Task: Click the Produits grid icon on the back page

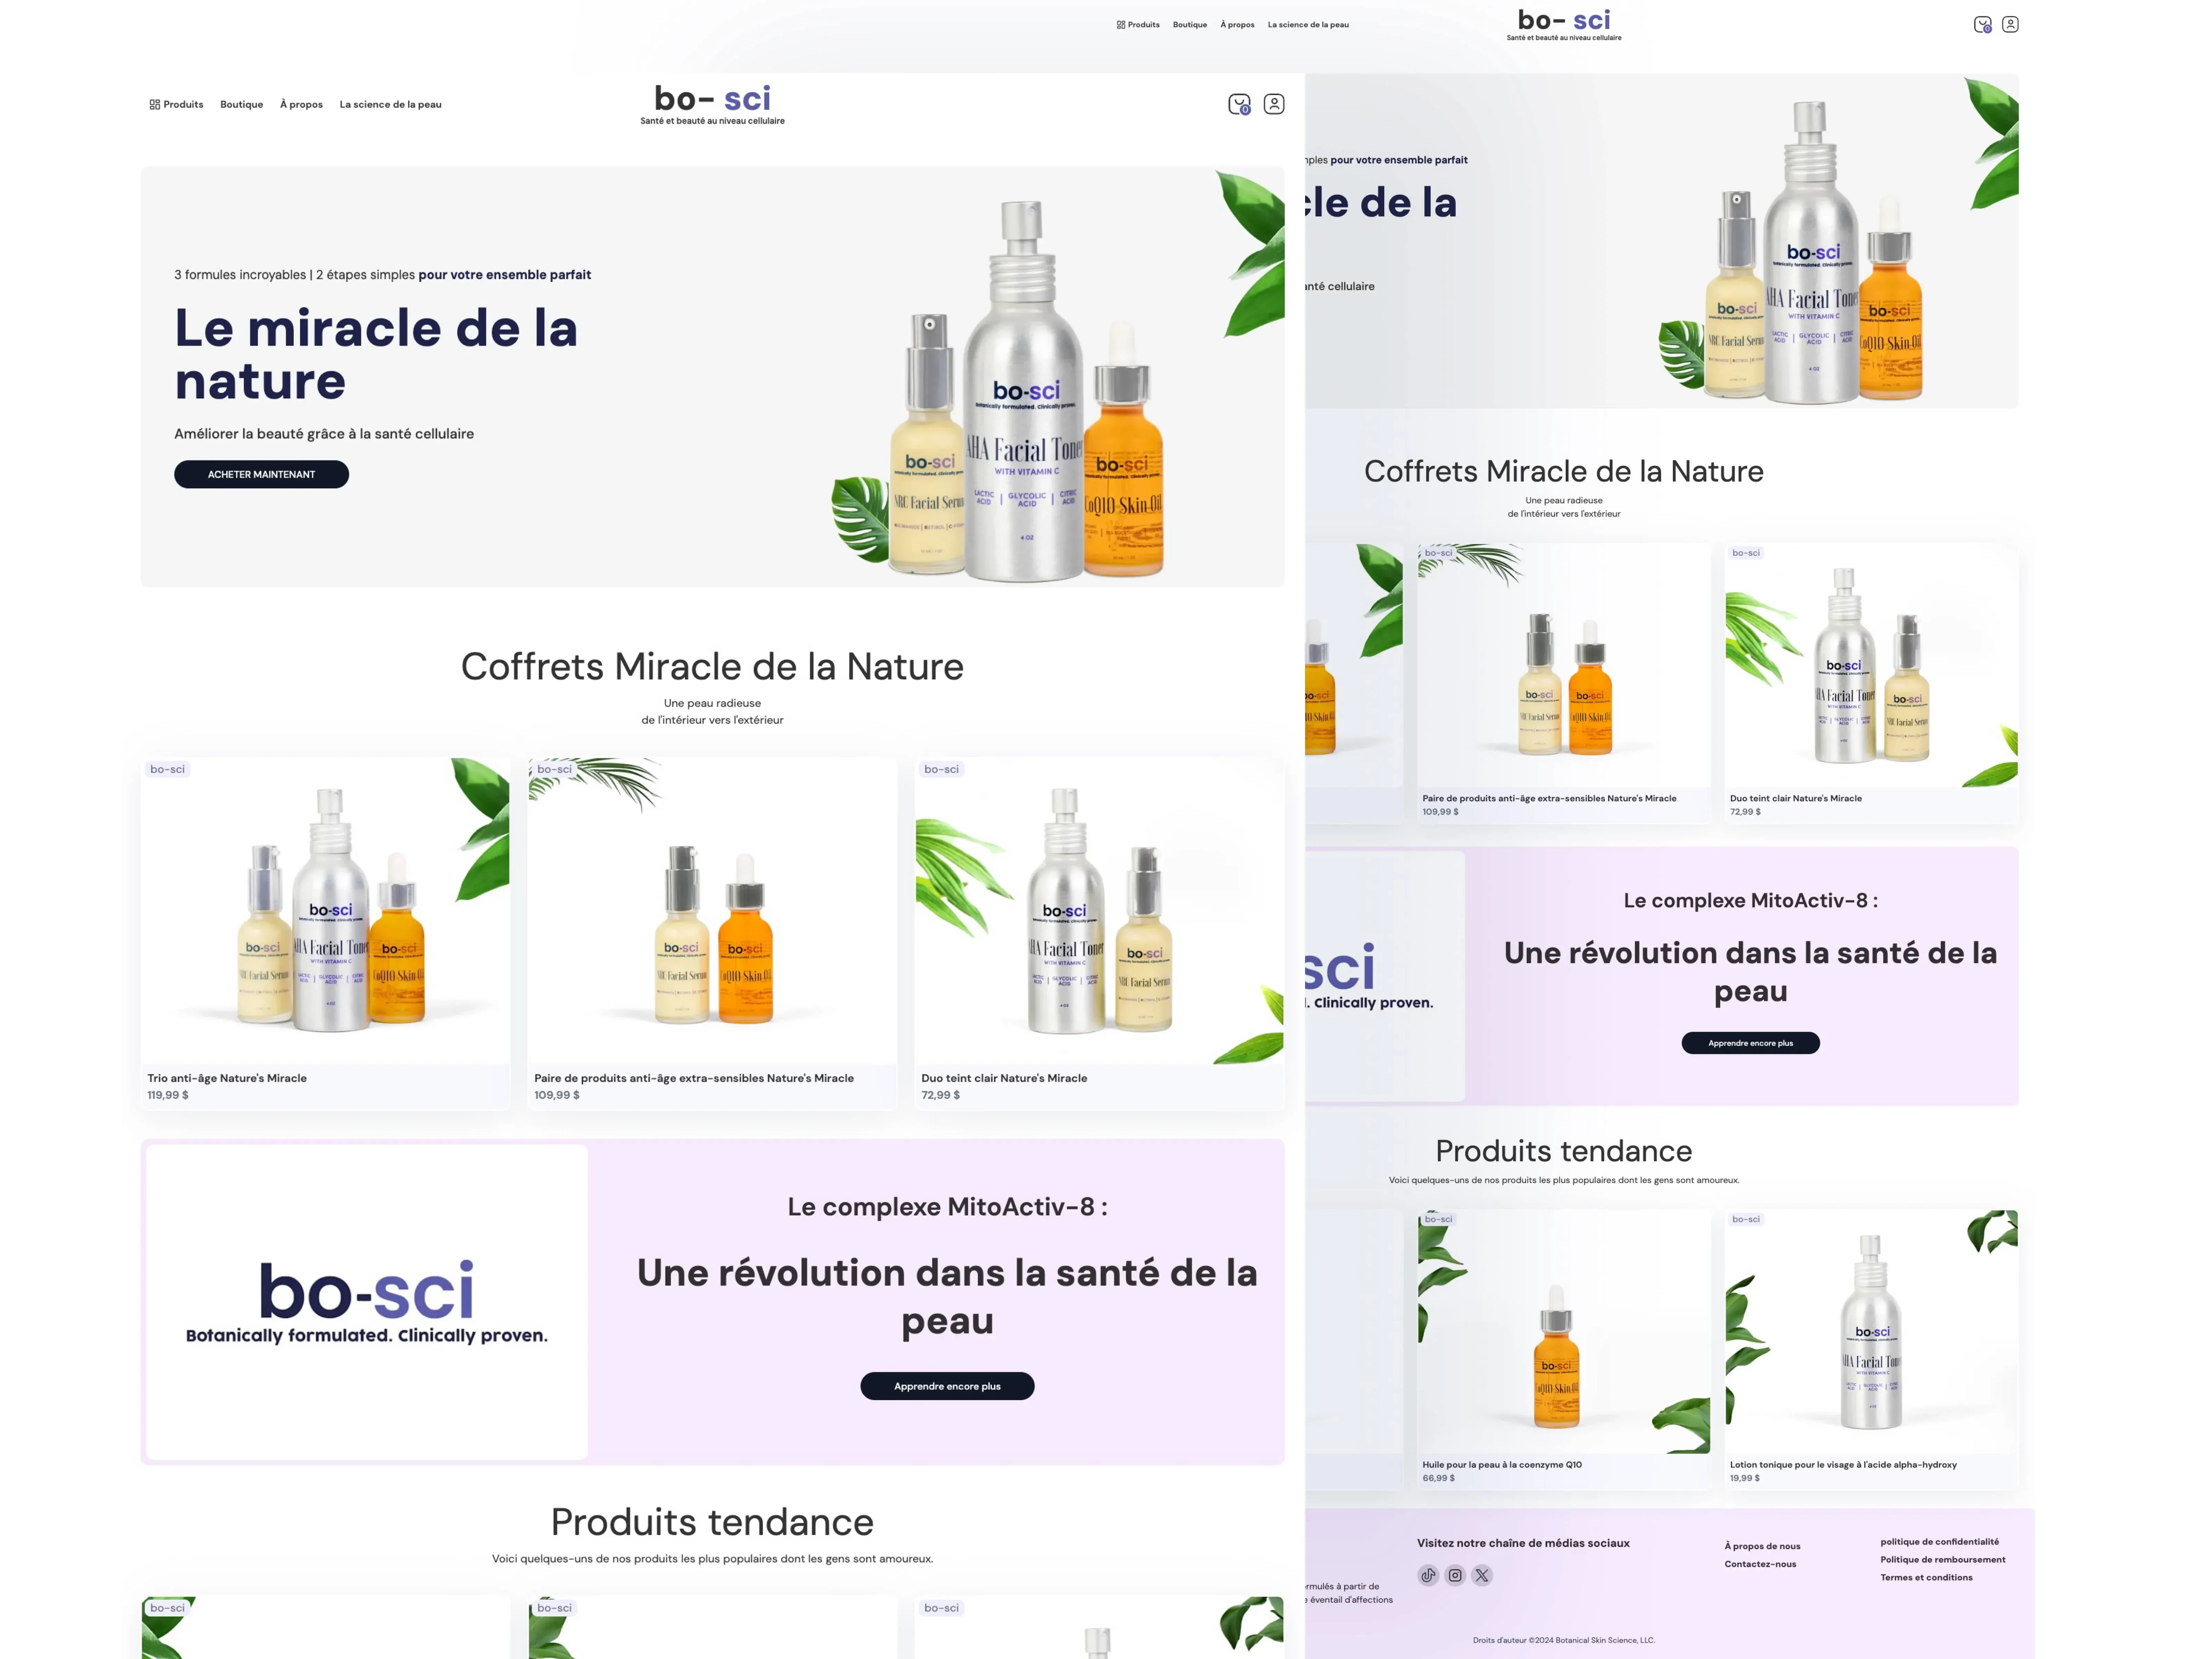Action: 1121,25
